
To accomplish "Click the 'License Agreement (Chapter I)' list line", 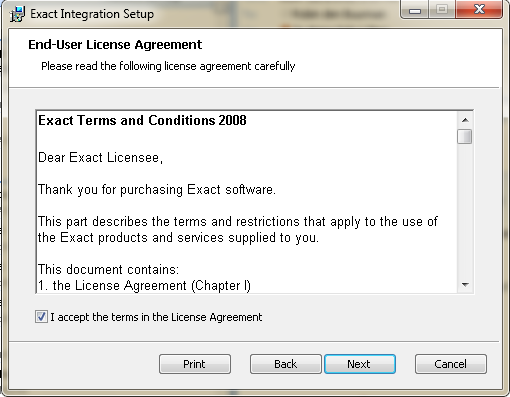I will point(144,286).
